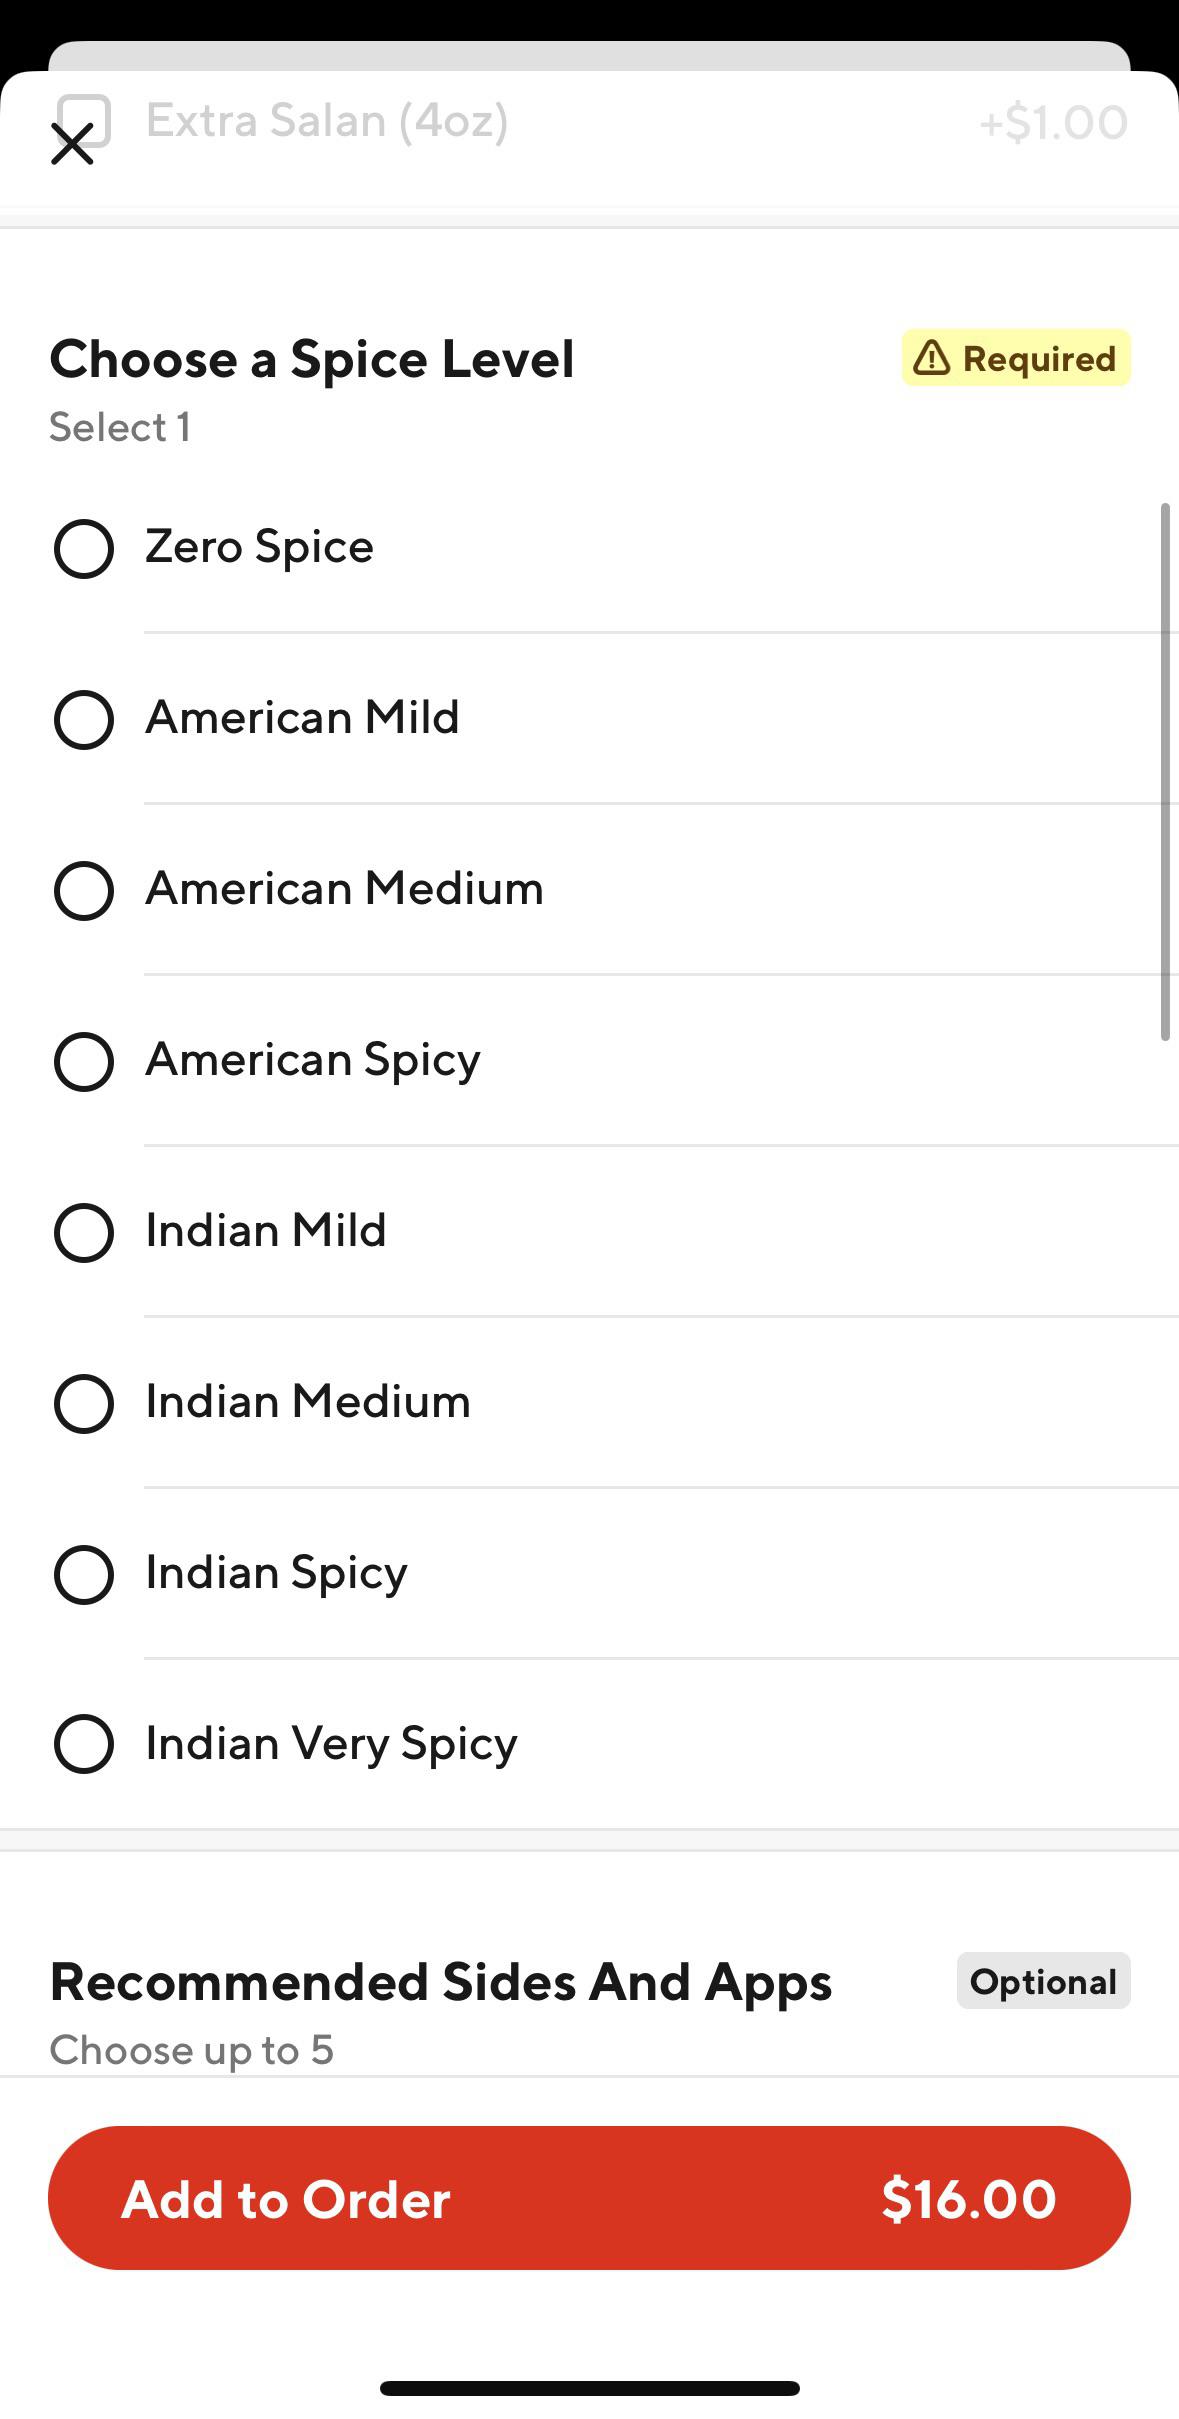Tap the home indicator bar
The height and width of the screenshot is (2419, 1179).
point(589,2388)
